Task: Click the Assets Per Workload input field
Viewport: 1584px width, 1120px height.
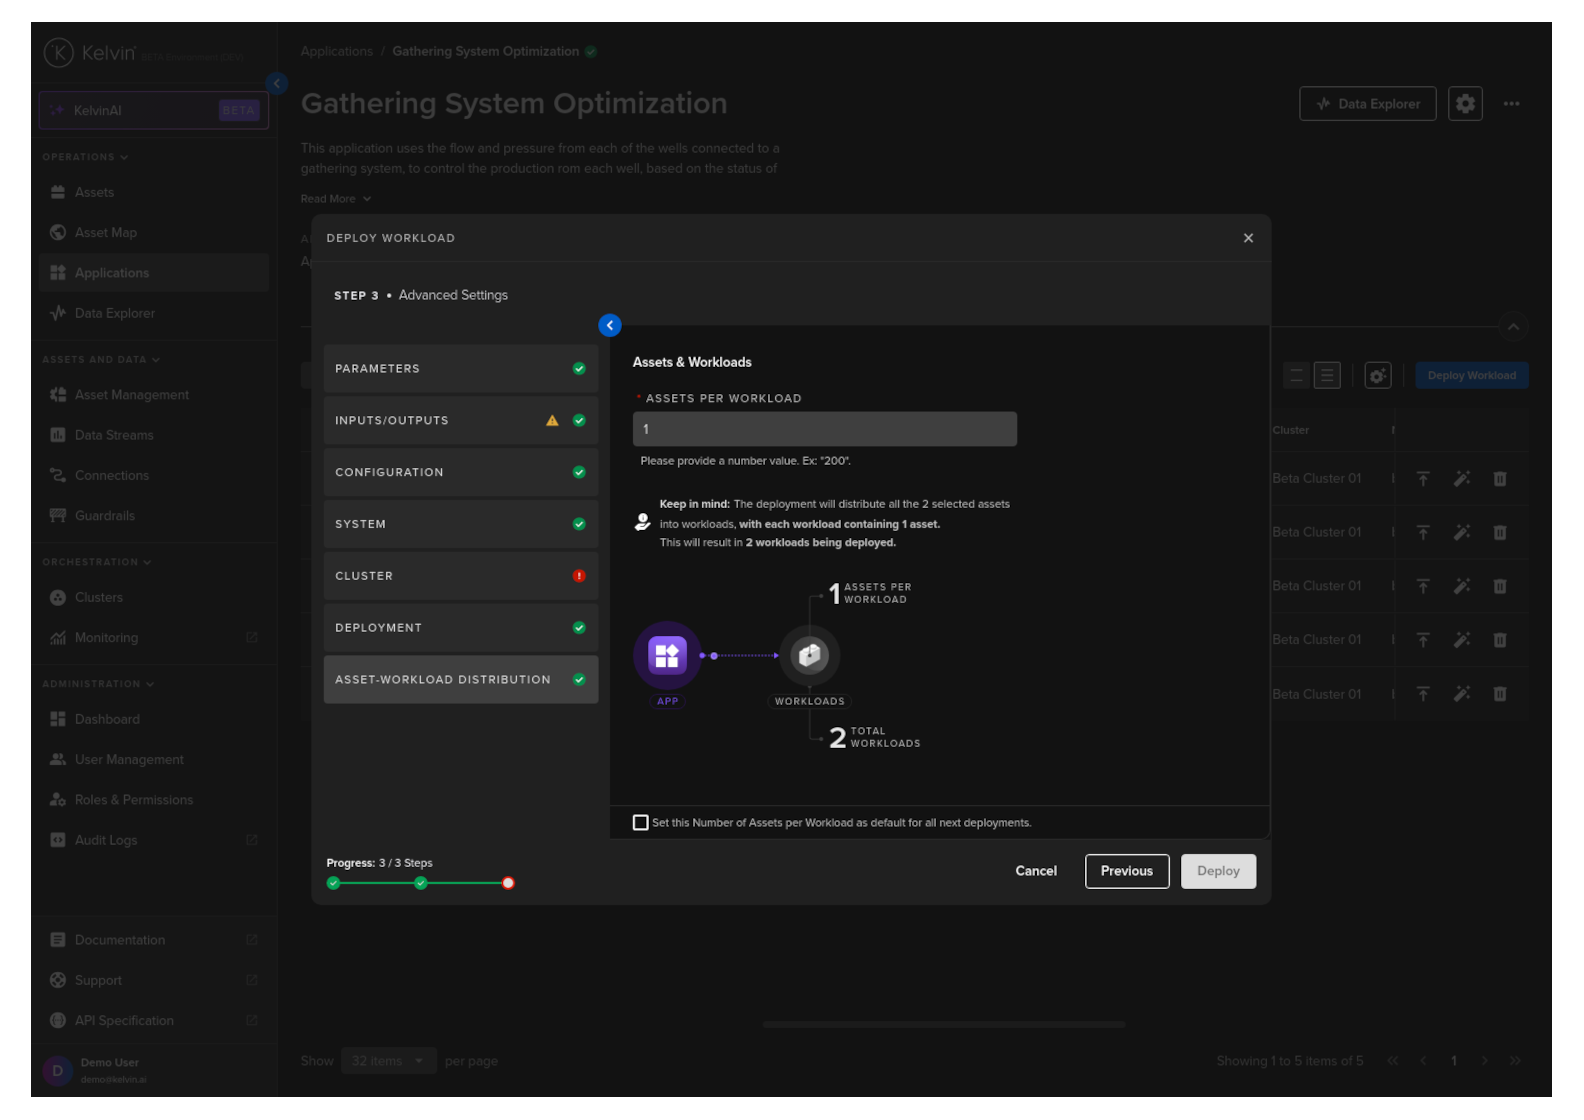Action: tap(824, 429)
